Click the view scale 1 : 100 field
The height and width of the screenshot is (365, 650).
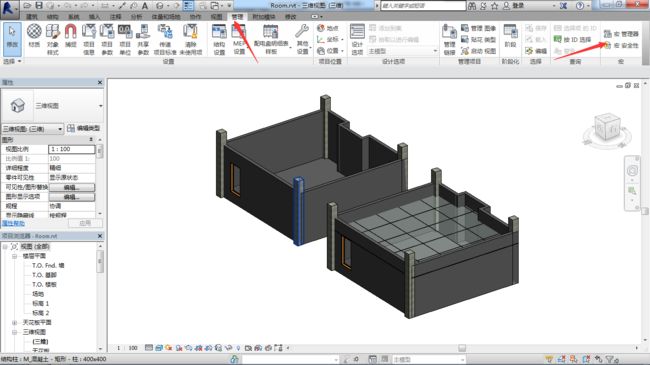coord(72,149)
